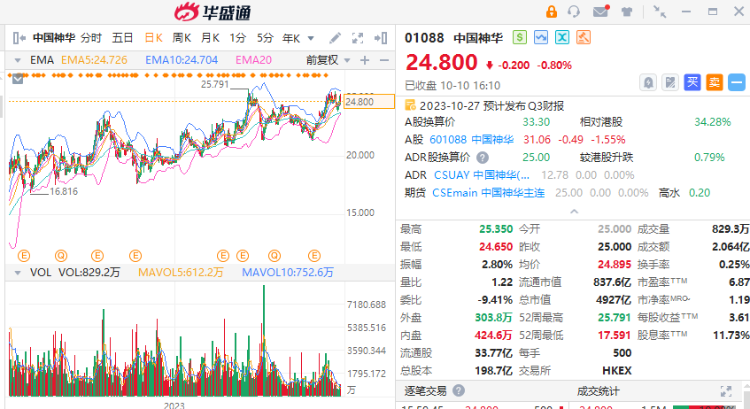Open the more periods dropdown after 年K
This screenshot has height=409, width=750.
pyautogui.click(x=310, y=38)
